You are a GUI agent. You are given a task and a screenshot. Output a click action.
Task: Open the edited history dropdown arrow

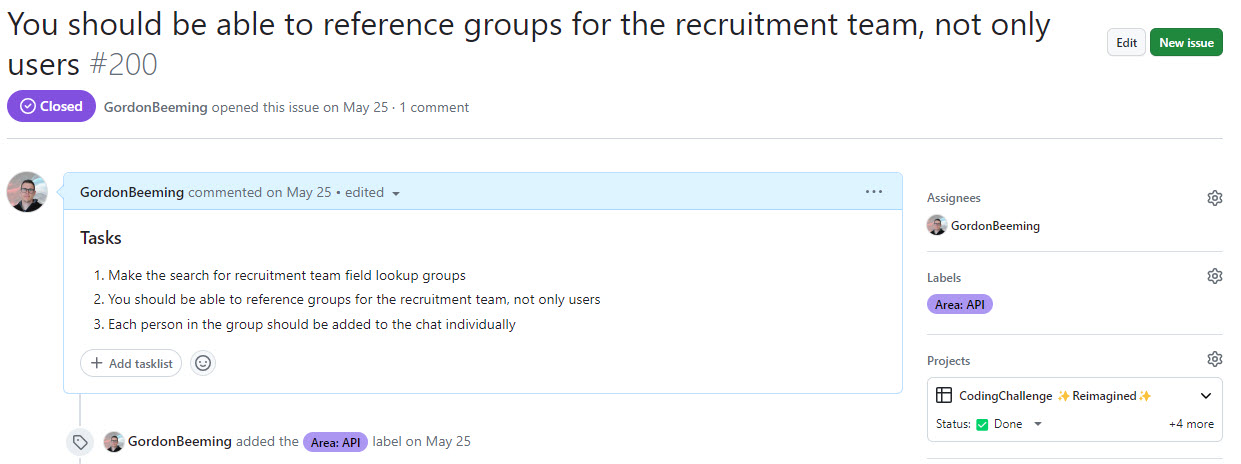pos(396,193)
